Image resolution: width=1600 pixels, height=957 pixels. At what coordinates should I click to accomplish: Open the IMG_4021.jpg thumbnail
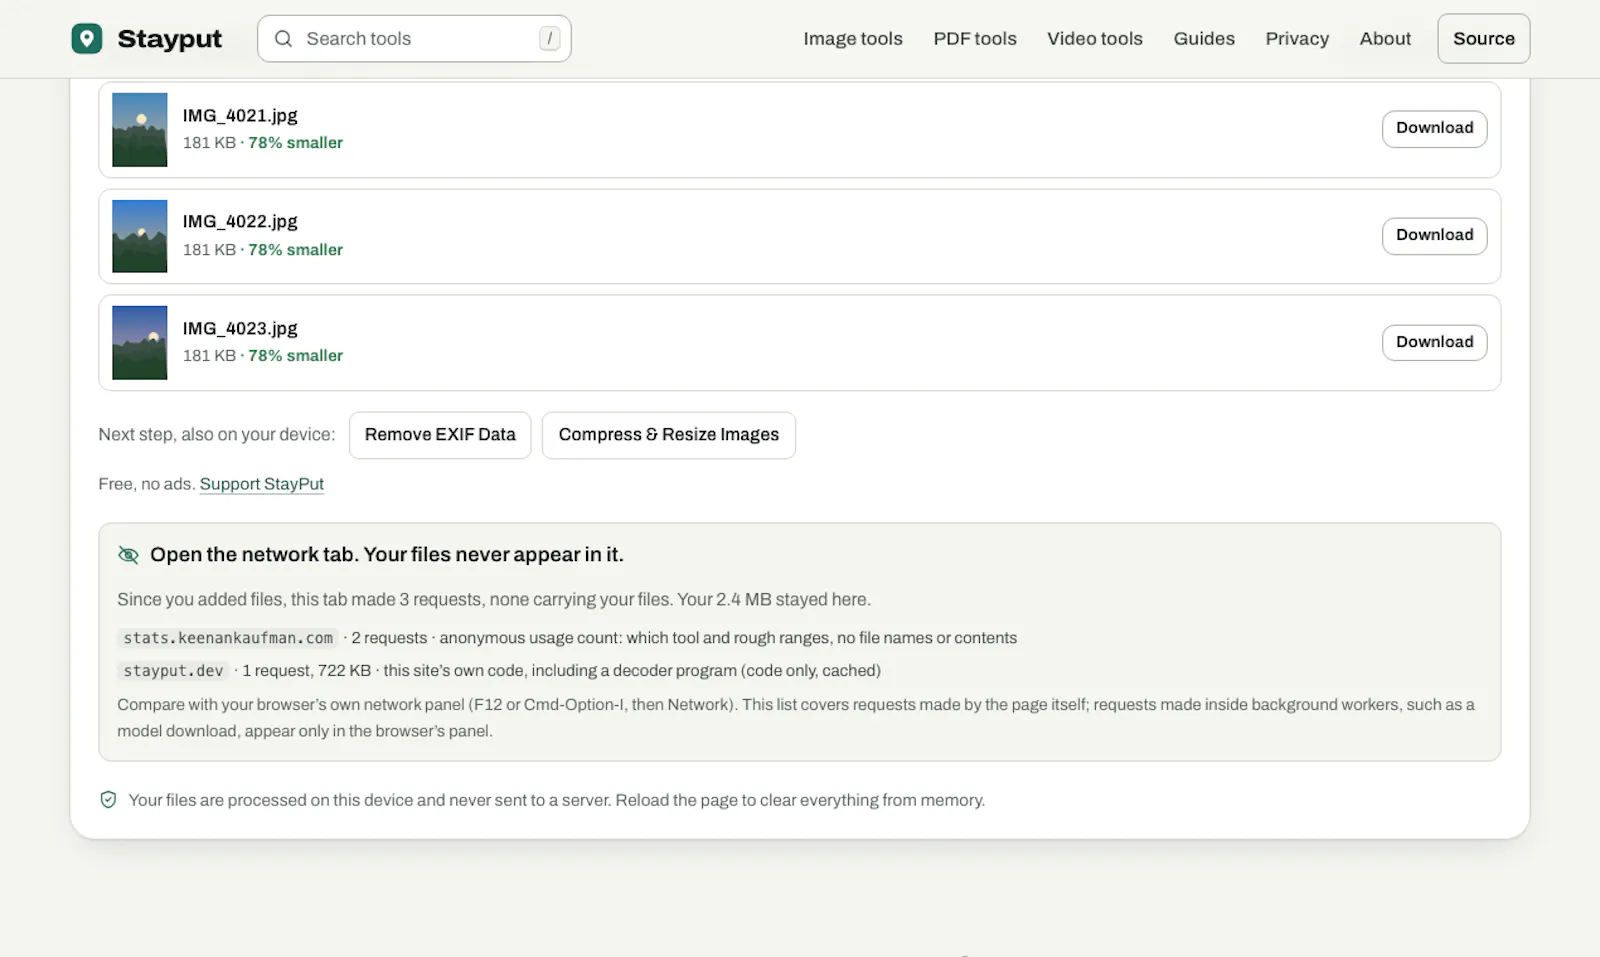point(139,130)
